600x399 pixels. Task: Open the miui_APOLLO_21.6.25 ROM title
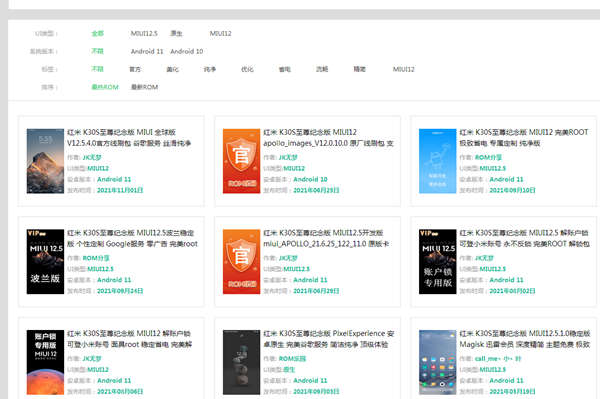coord(326,238)
